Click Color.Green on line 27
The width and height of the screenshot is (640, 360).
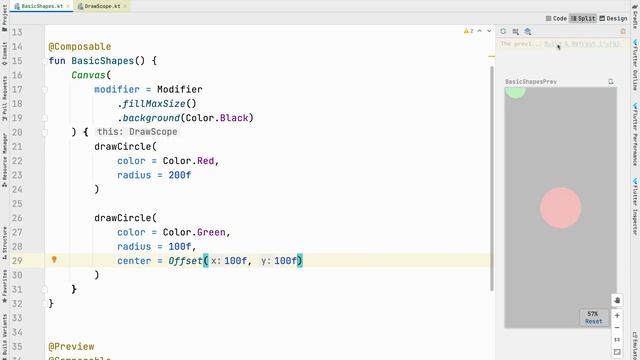[194, 232]
